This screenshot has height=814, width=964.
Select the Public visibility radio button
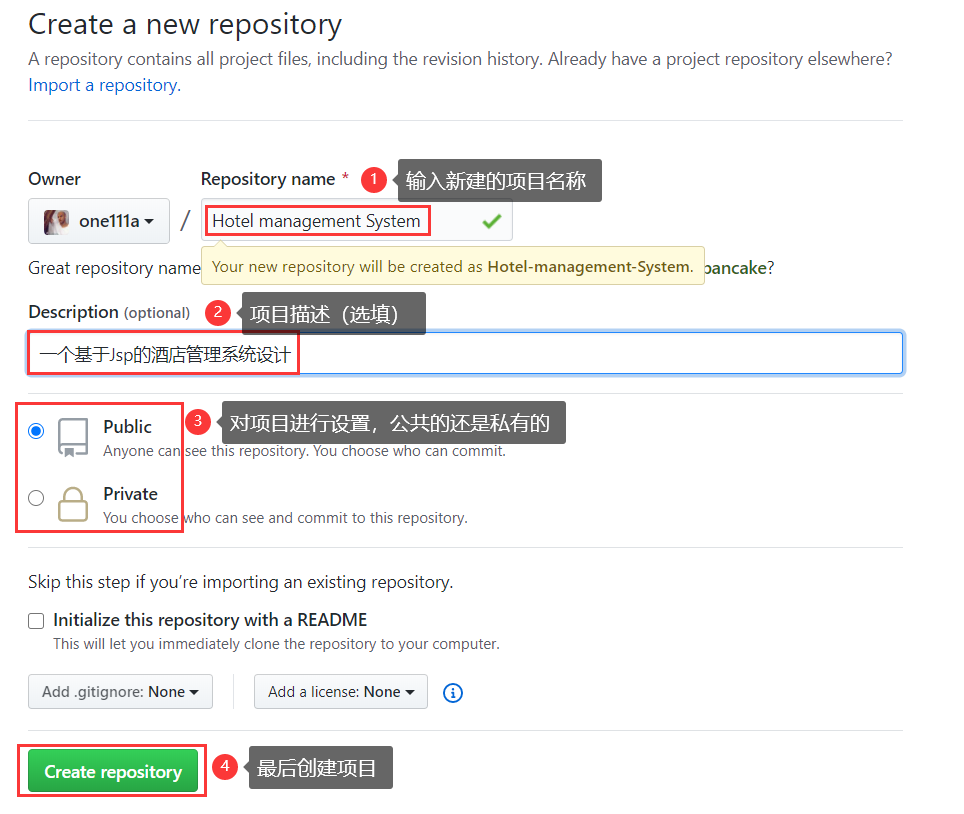point(36,431)
